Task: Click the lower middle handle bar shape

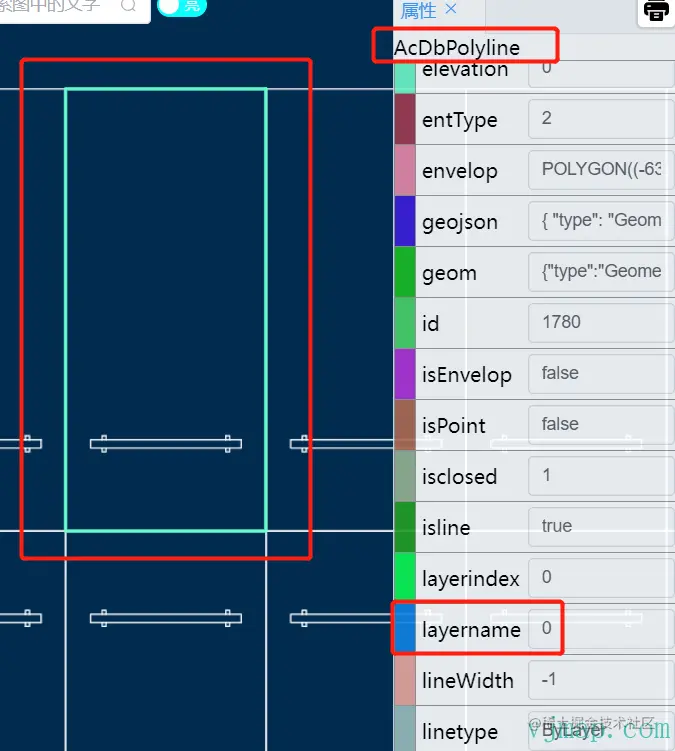Action: (166, 618)
